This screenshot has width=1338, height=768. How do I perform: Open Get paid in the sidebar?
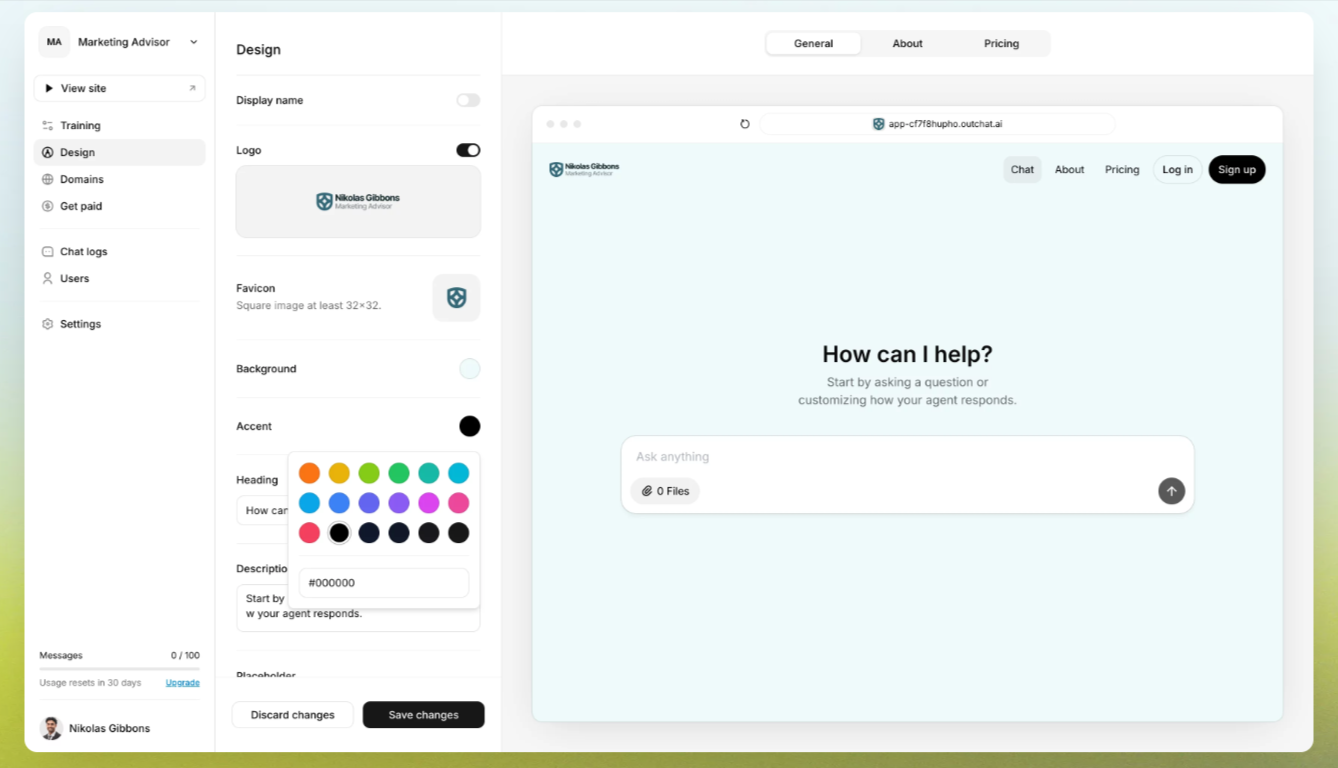pos(120,206)
